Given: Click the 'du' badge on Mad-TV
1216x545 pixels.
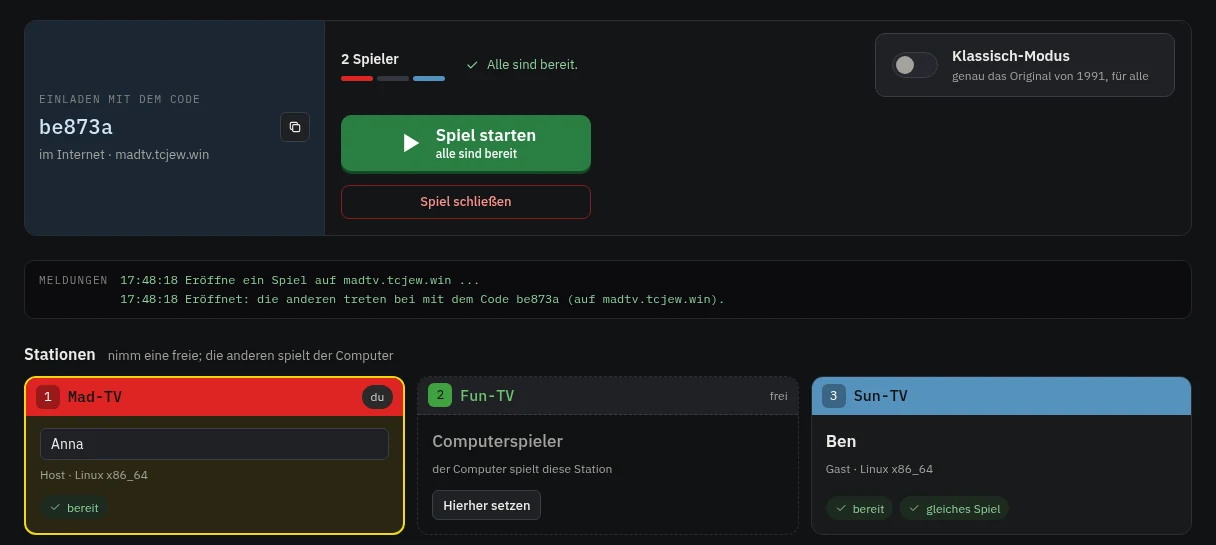Looking at the screenshot, I should click(x=377, y=397).
